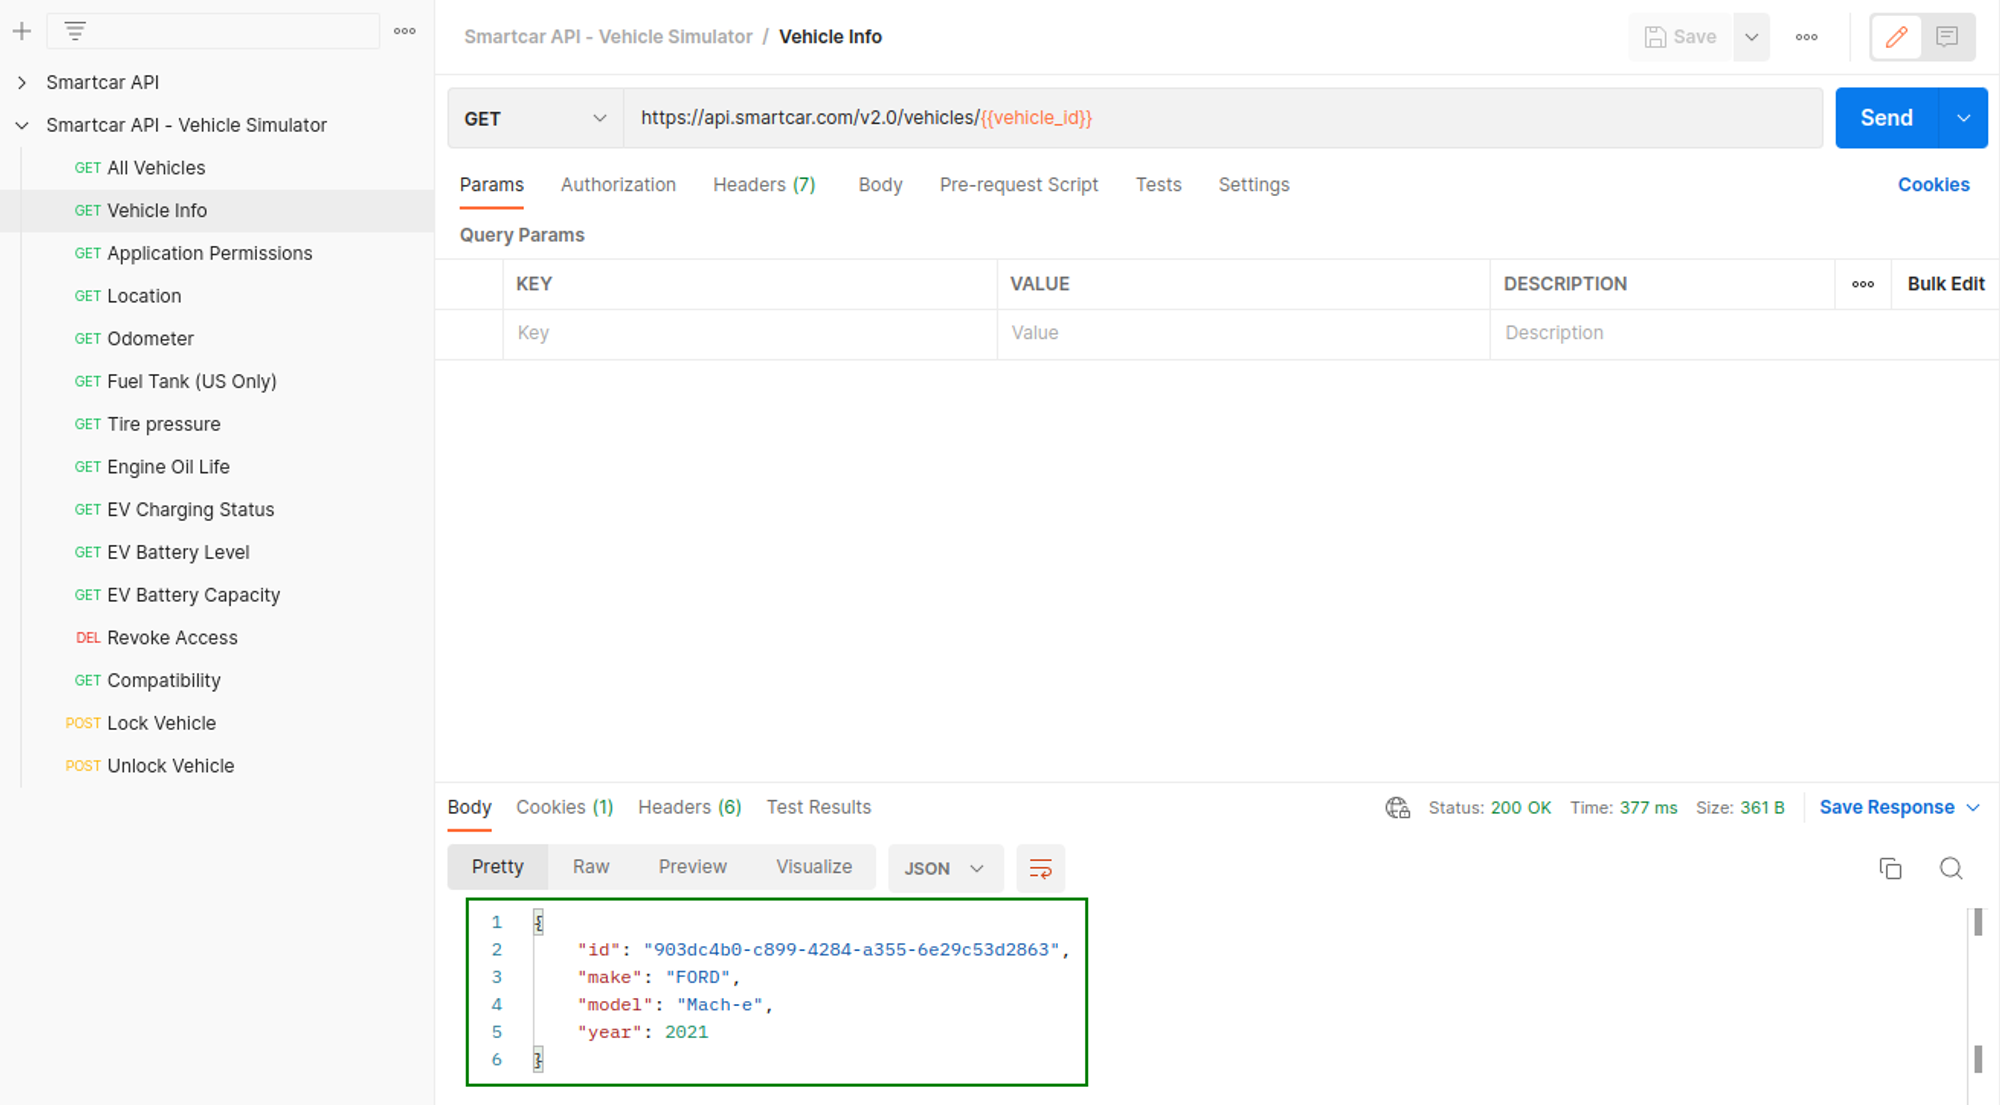Click the Value input cell
Viewport: 2000px width, 1105px height.
(1243, 333)
